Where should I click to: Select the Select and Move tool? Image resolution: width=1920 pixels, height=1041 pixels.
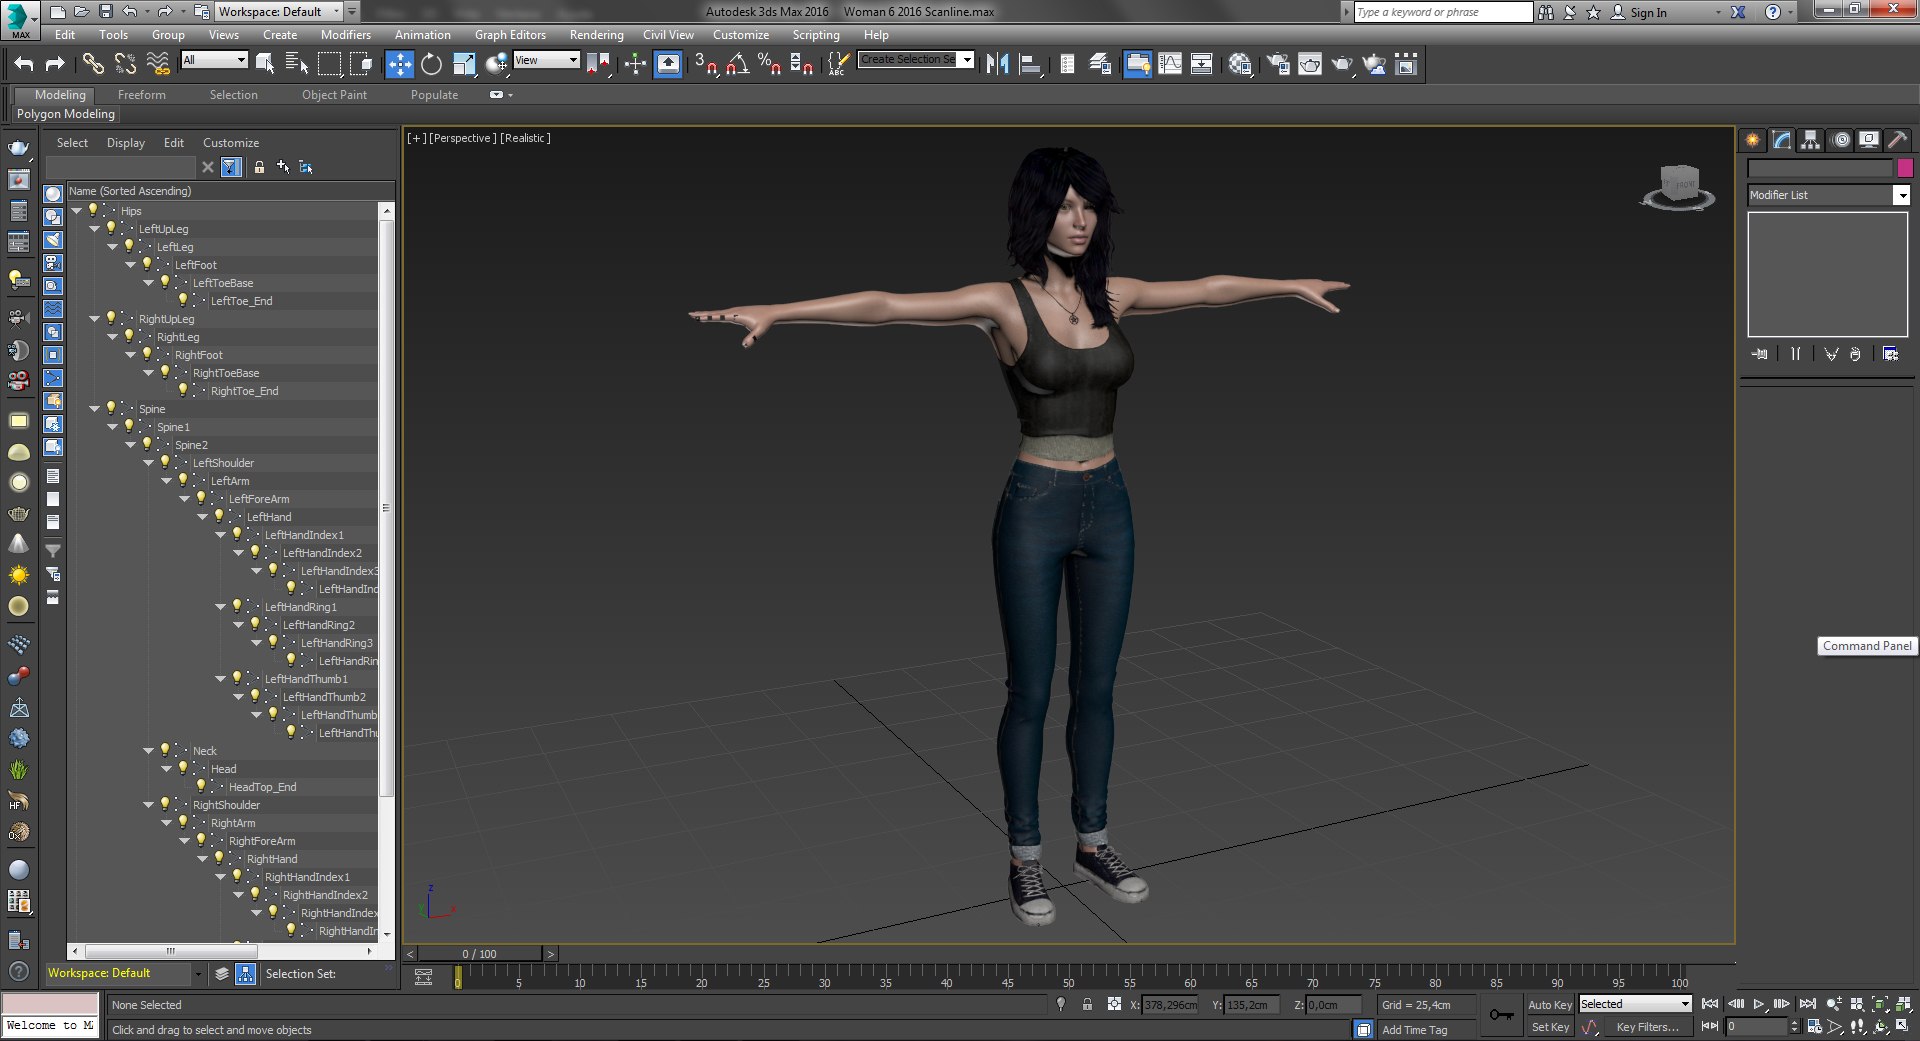(399, 65)
